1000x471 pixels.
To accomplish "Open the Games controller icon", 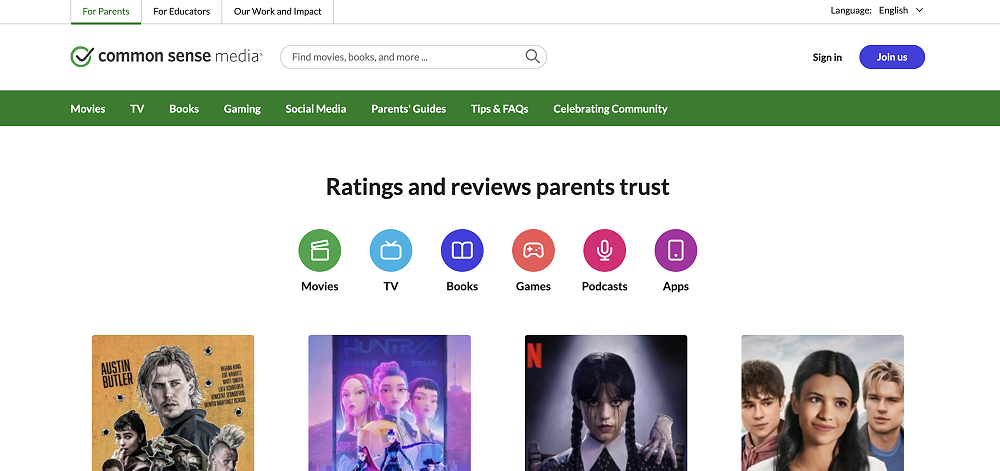I will 533,250.
